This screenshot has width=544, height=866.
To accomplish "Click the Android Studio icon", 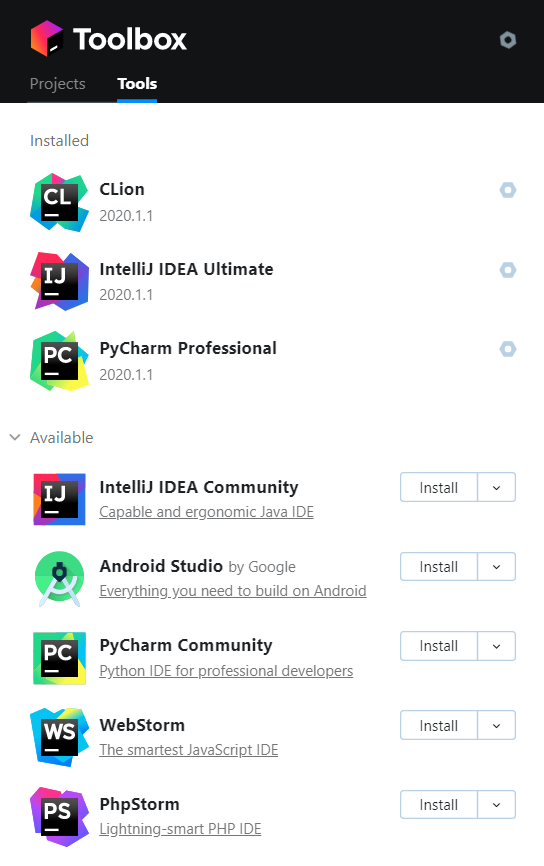I will click(x=59, y=578).
